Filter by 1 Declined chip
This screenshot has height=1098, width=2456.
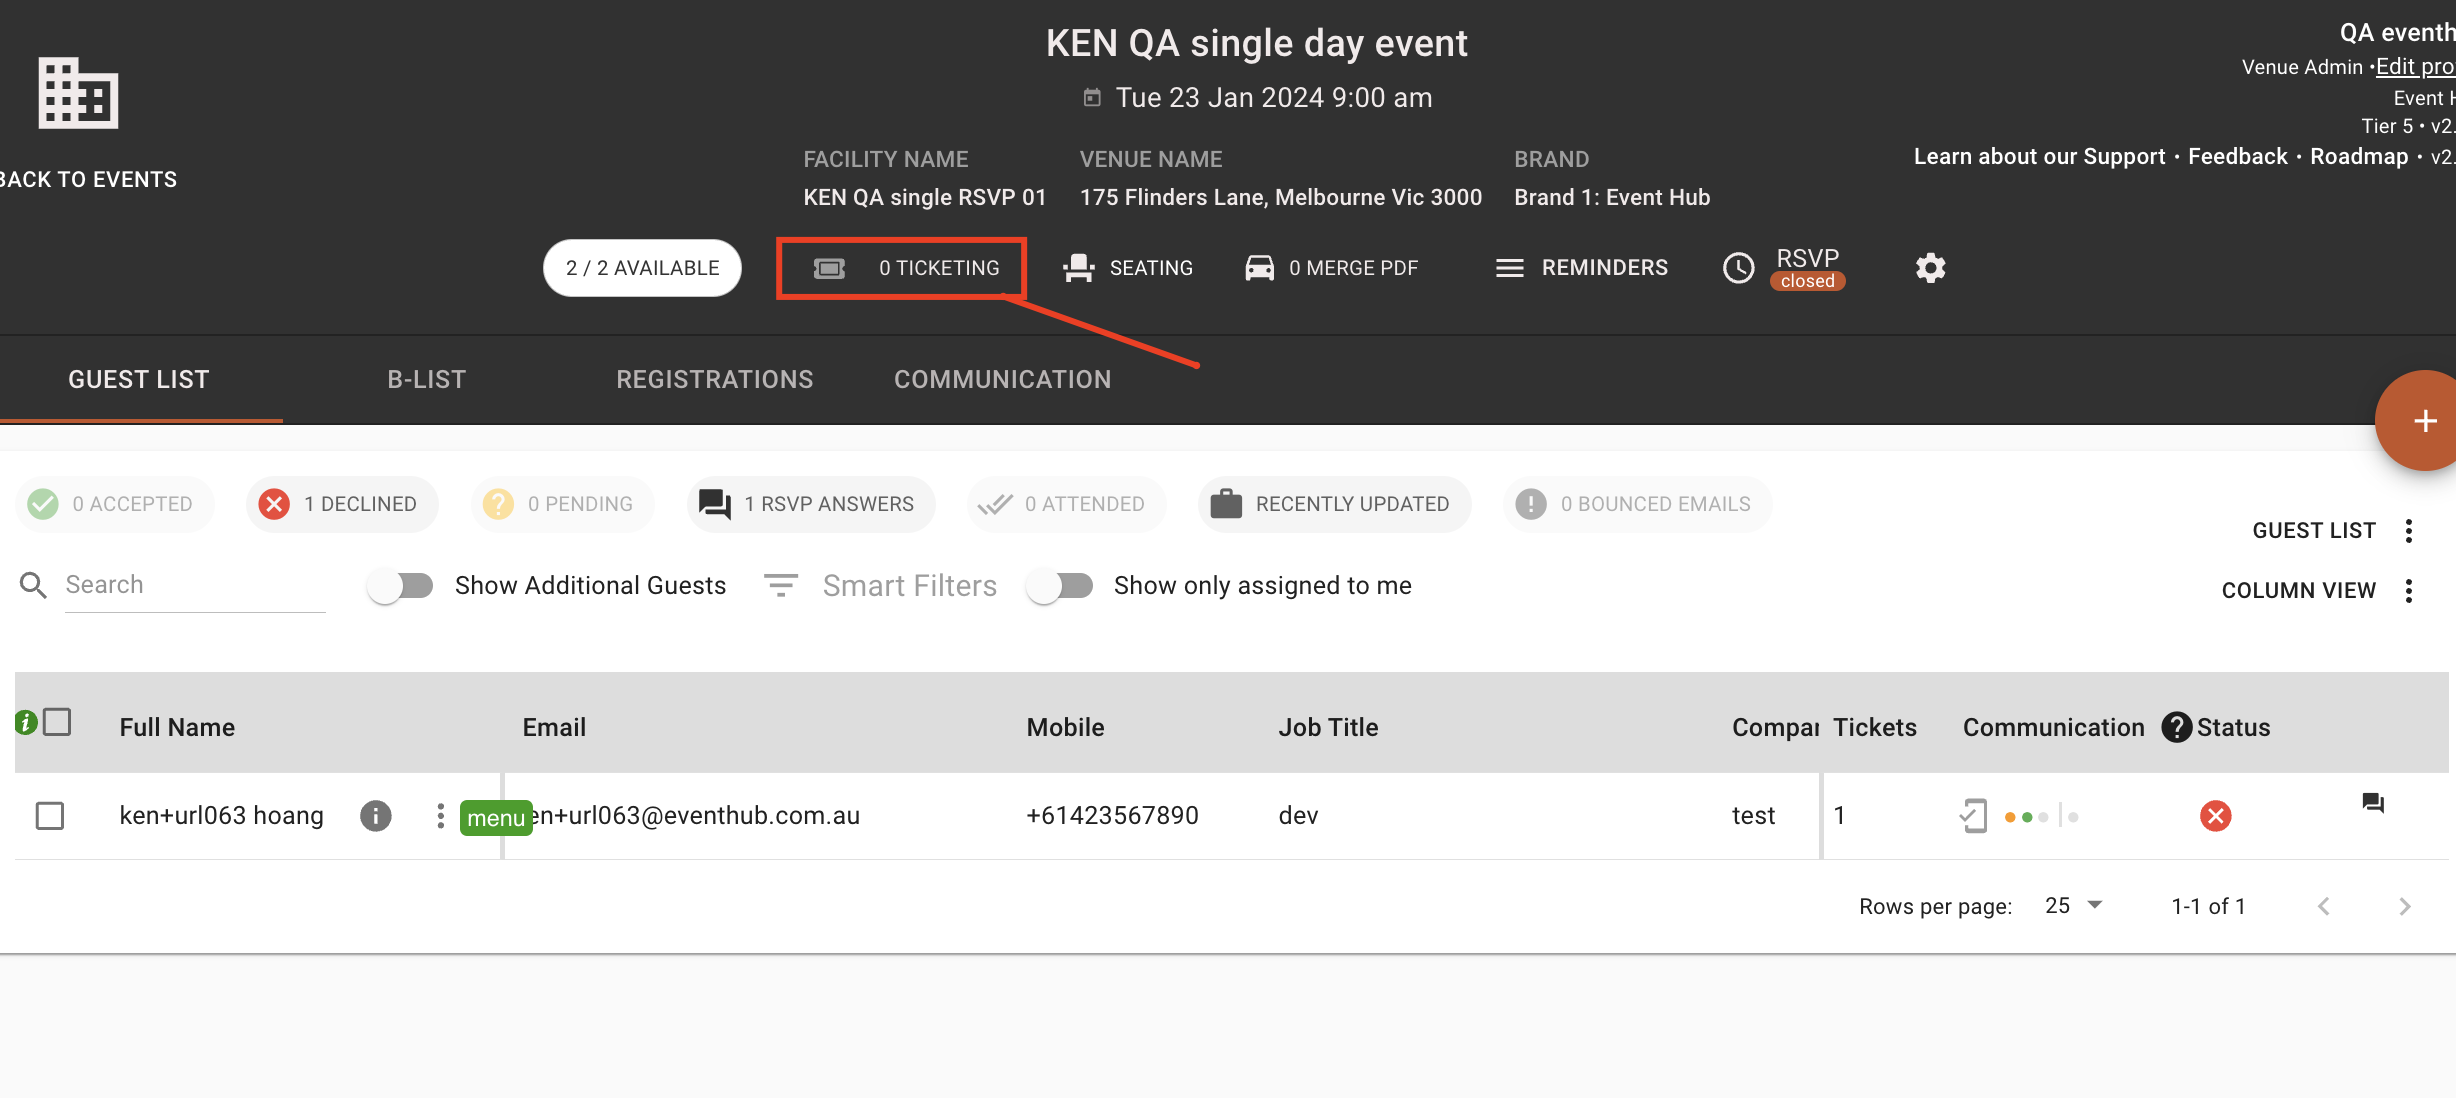click(341, 504)
